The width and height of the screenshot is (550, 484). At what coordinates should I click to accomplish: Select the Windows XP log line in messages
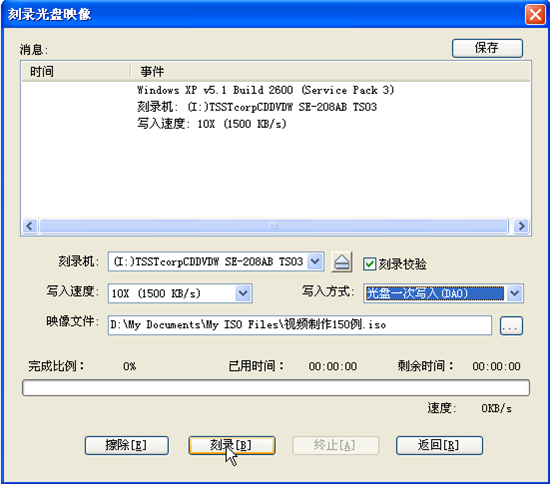pos(266,90)
